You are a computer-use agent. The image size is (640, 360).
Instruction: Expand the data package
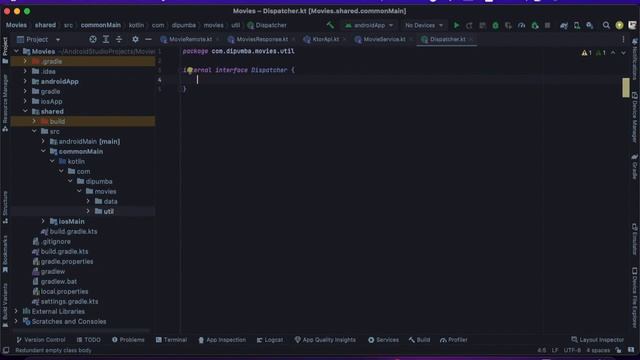[x=88, y=201]
